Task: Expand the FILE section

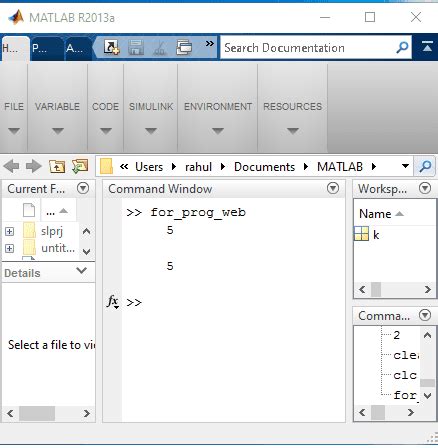Action: coord(14,130)
